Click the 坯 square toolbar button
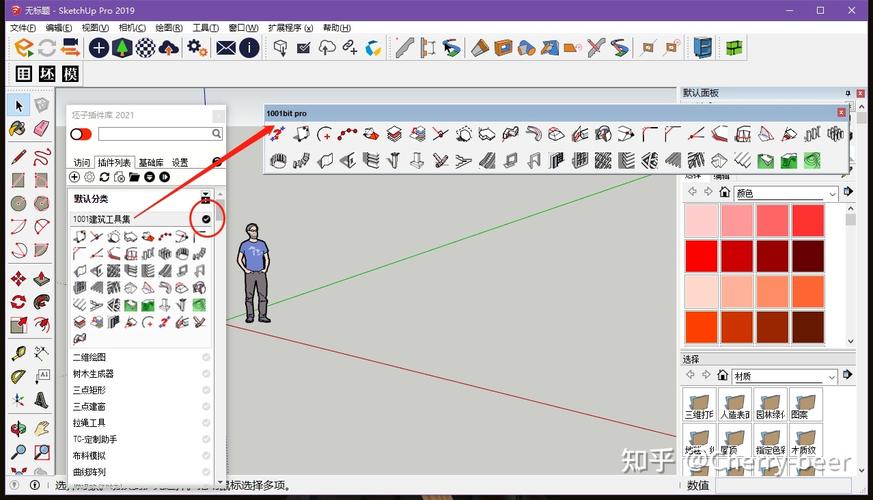Screen dimensions: 873x500 (x=47, y=73)
